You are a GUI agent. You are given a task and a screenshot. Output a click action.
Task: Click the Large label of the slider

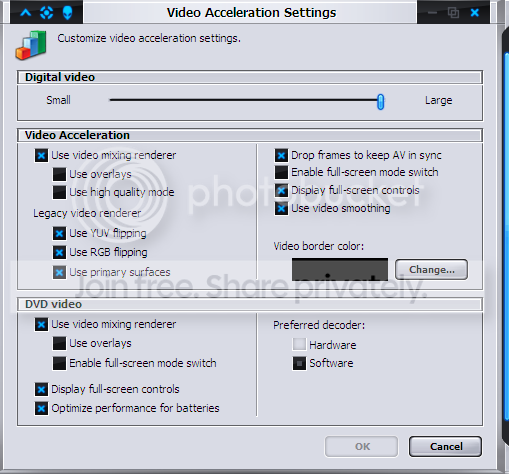(439, 100)
